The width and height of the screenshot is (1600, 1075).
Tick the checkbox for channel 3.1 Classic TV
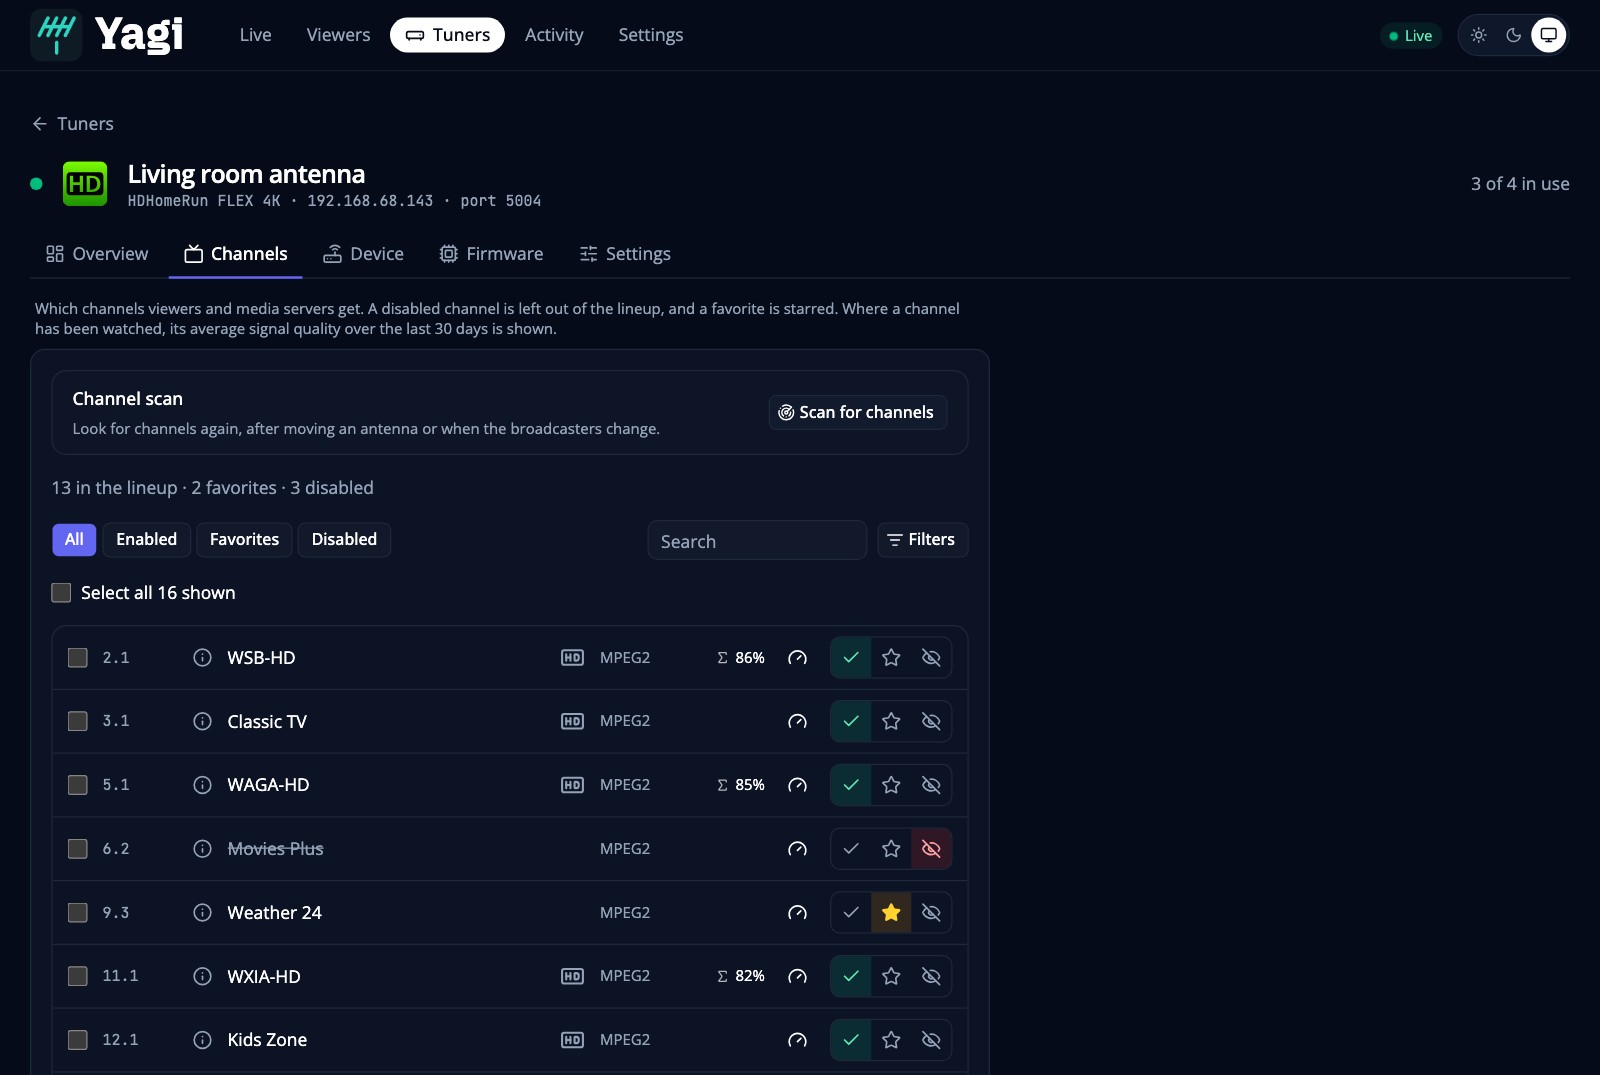click(77, 721)
